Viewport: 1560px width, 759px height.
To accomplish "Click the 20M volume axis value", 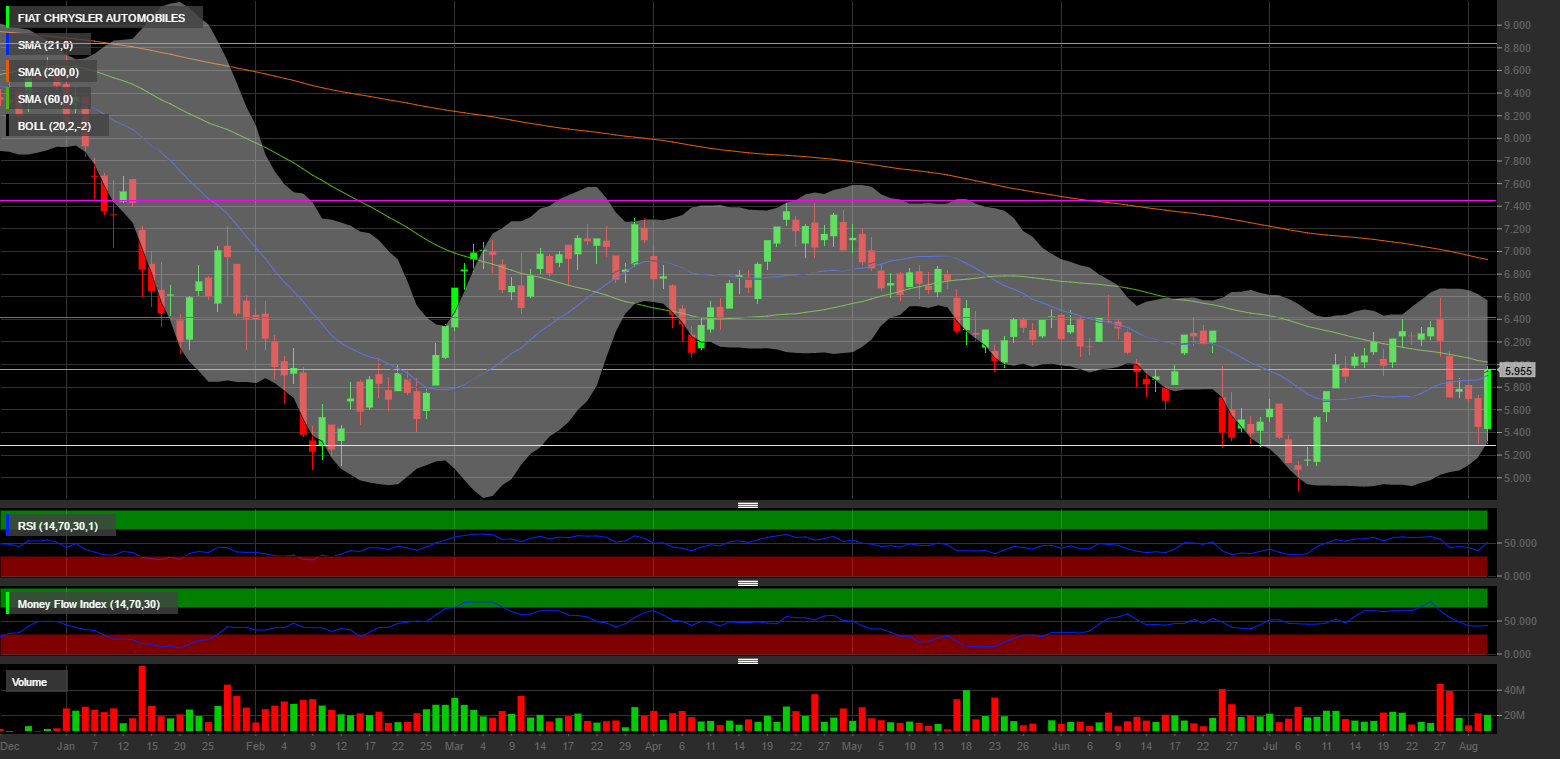I will point(1513,716).
